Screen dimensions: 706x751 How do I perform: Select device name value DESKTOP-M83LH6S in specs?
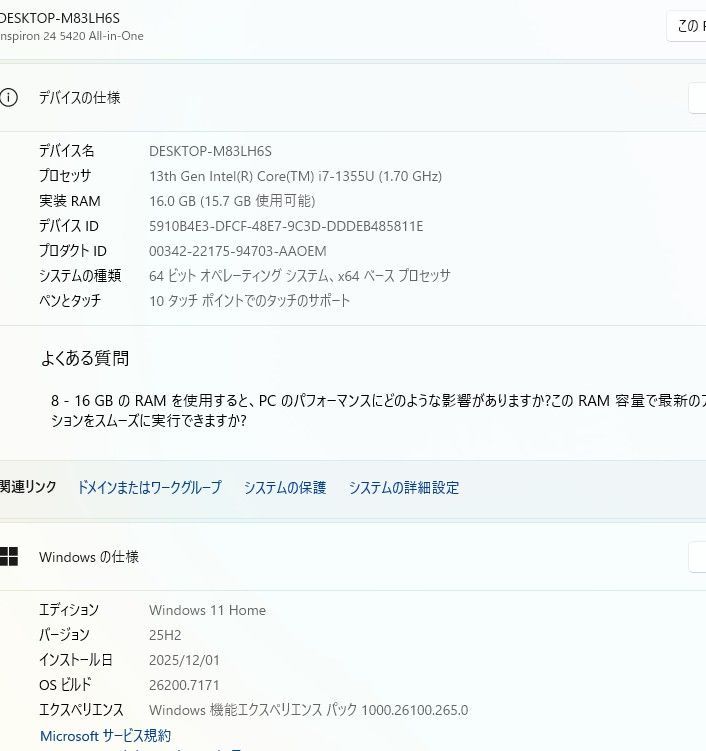pos(210,151)
